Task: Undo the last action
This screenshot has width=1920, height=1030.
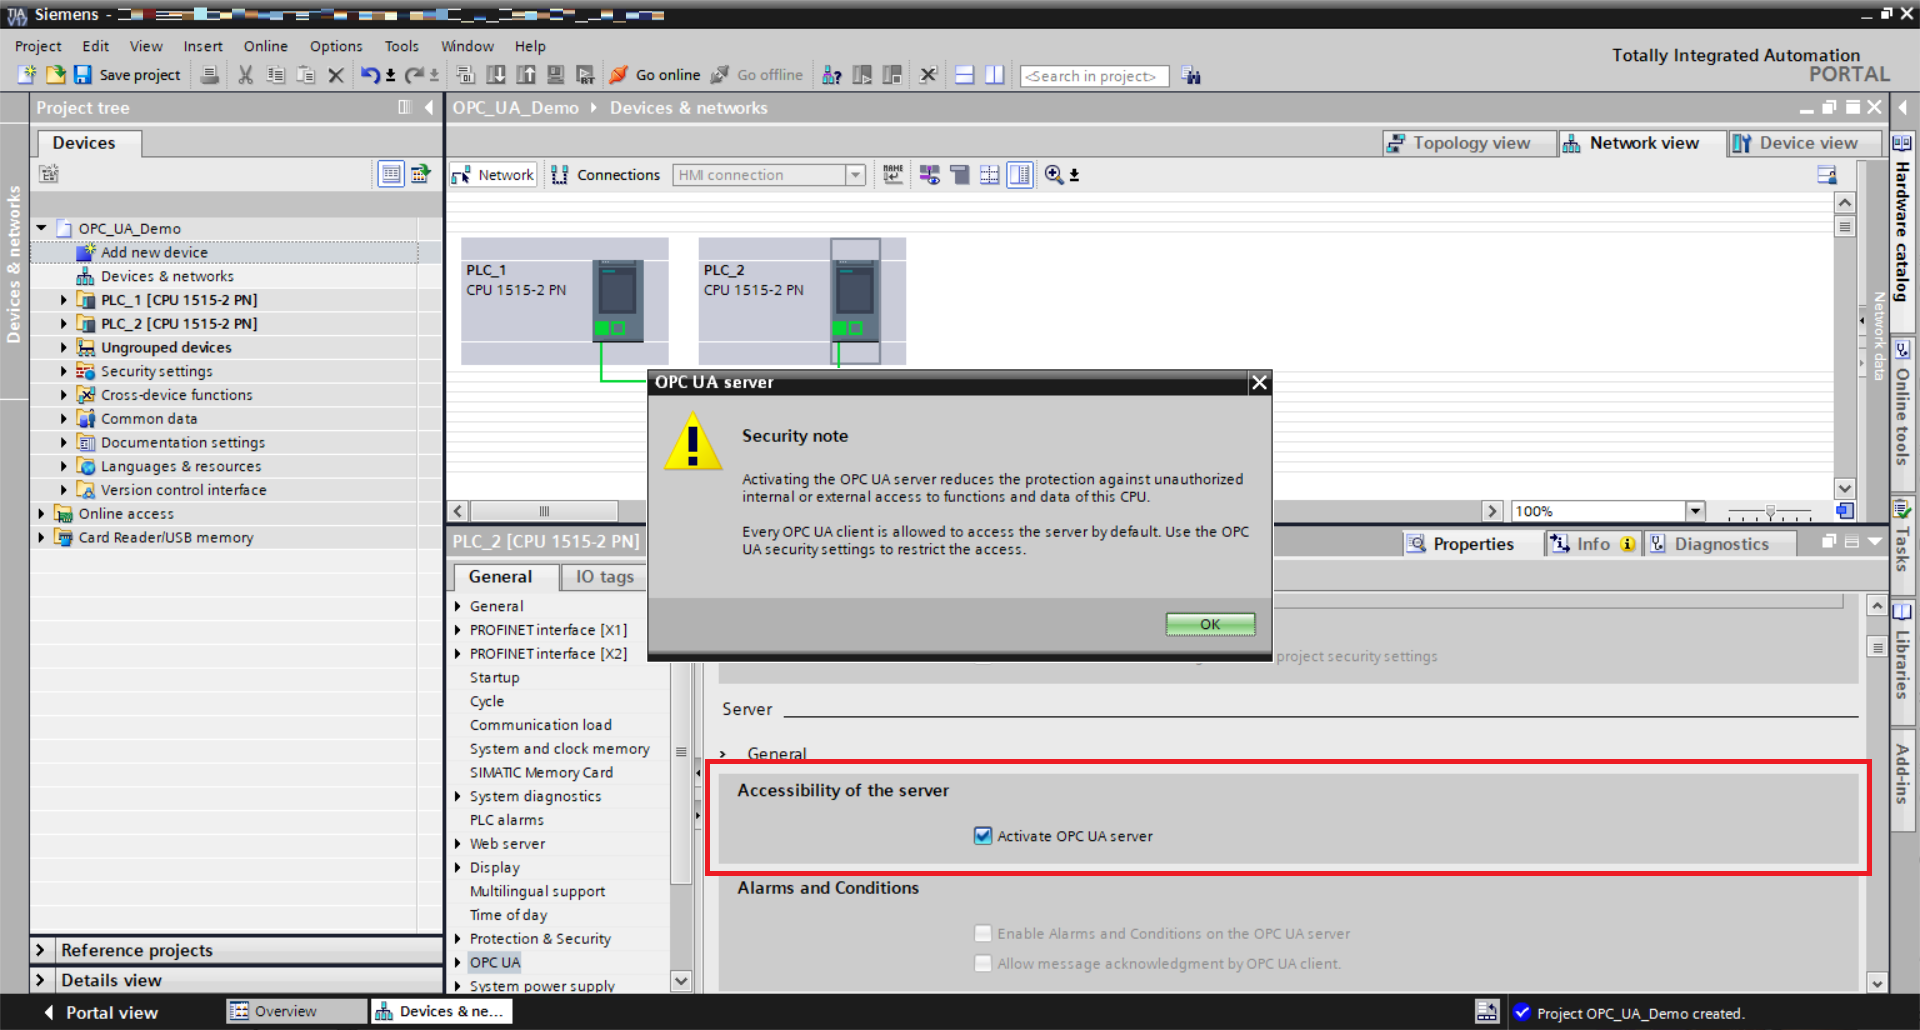Action: (370, 75)
